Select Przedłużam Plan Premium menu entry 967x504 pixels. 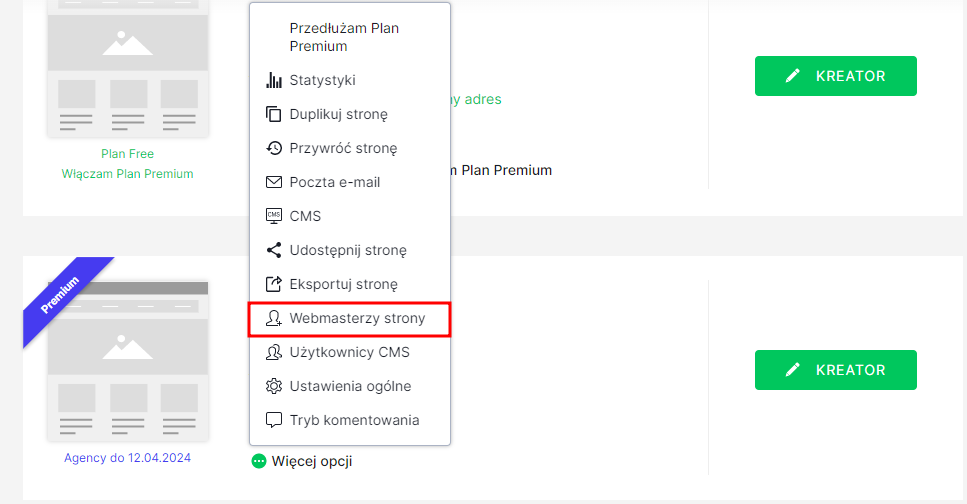point(344,37)
